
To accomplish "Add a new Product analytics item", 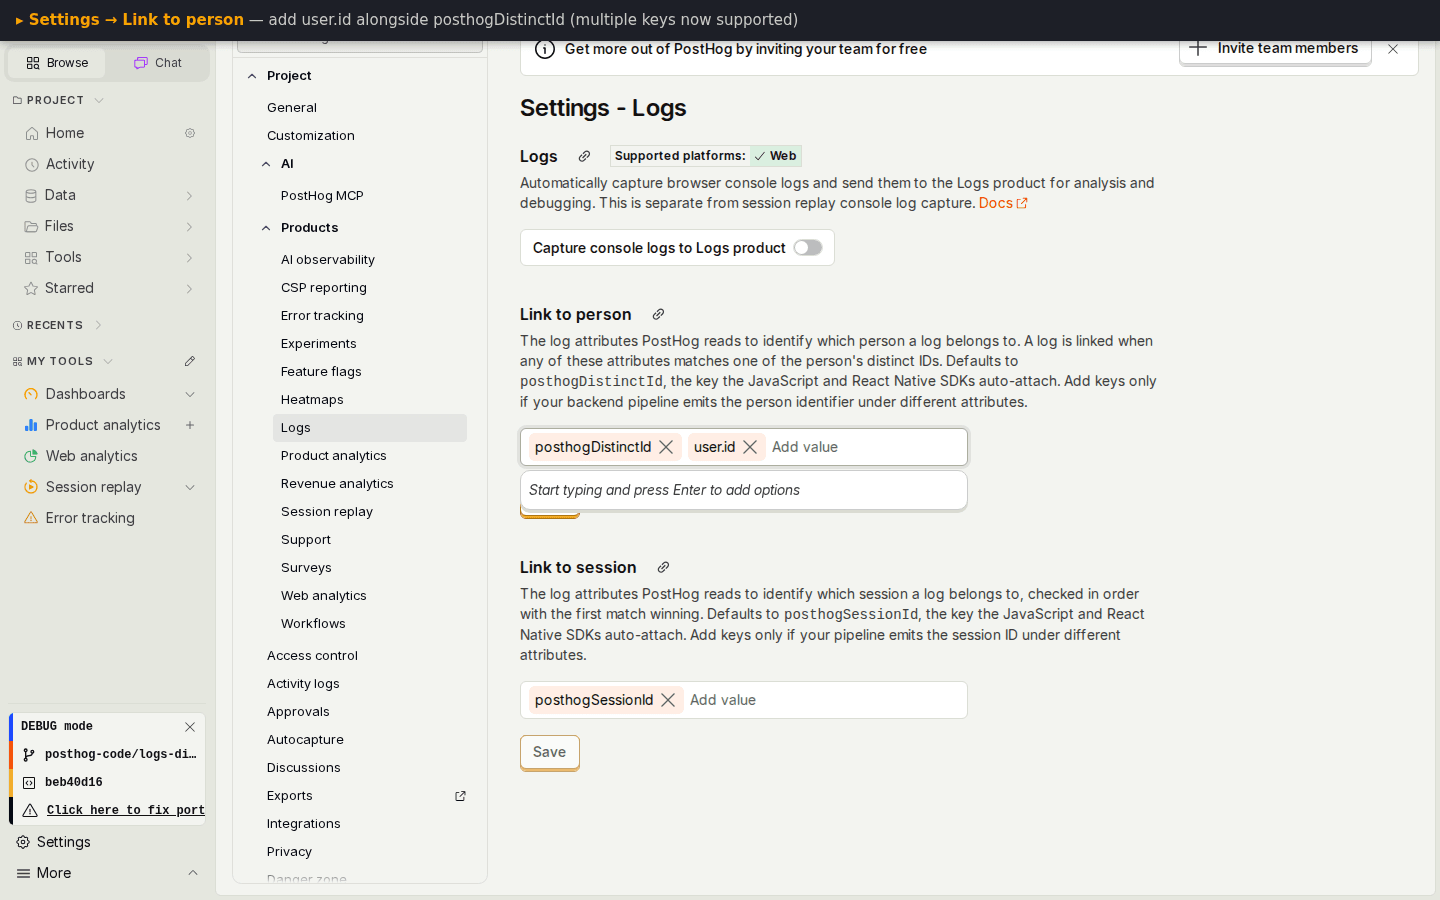I will (190, 425).
